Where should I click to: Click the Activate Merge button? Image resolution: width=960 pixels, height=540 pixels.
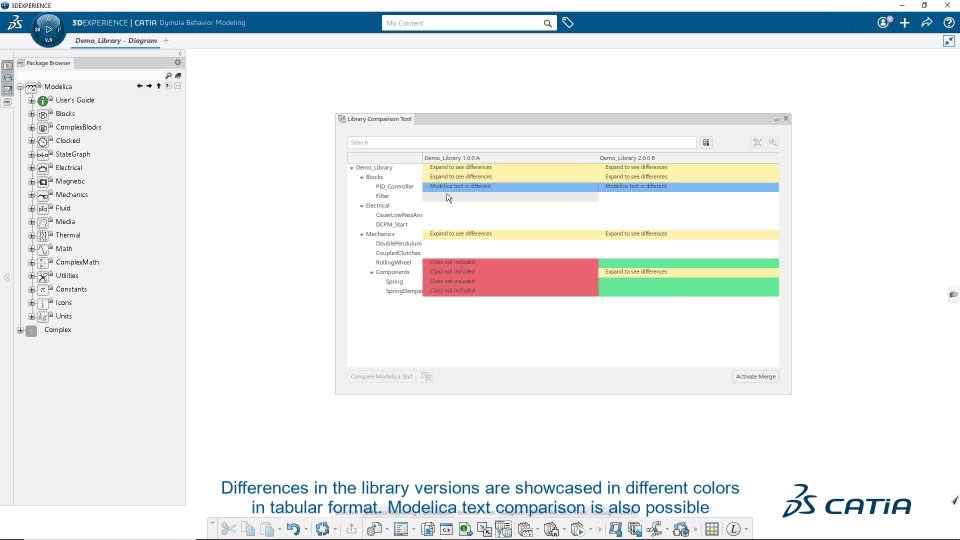tap(756, 377)
